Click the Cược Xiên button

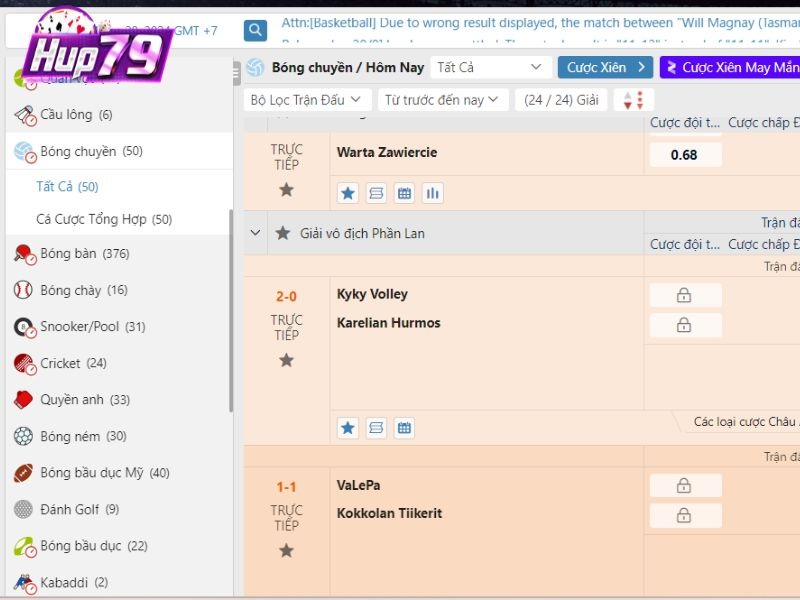pyautogui.click(x=604, y=67)
